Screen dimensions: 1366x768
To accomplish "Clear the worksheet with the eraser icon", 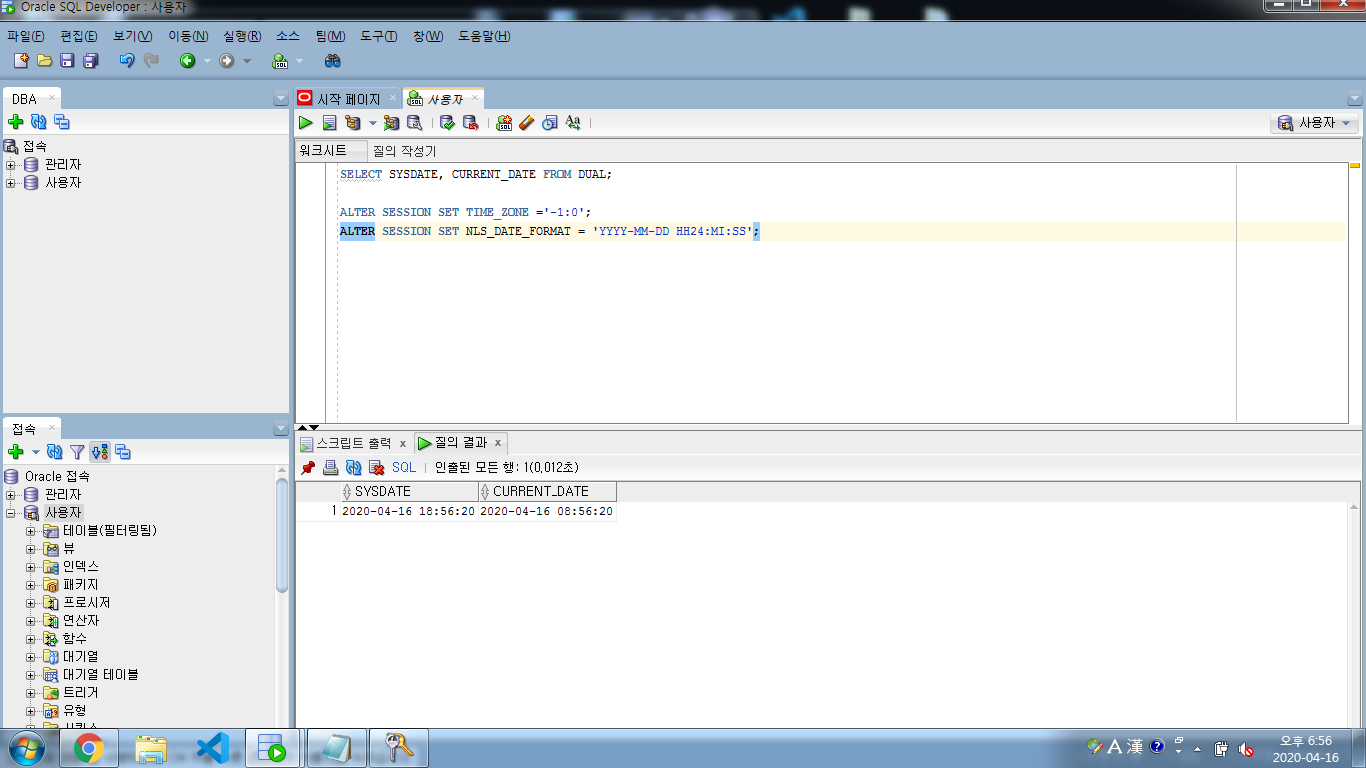I will click(x=527, y=123).
